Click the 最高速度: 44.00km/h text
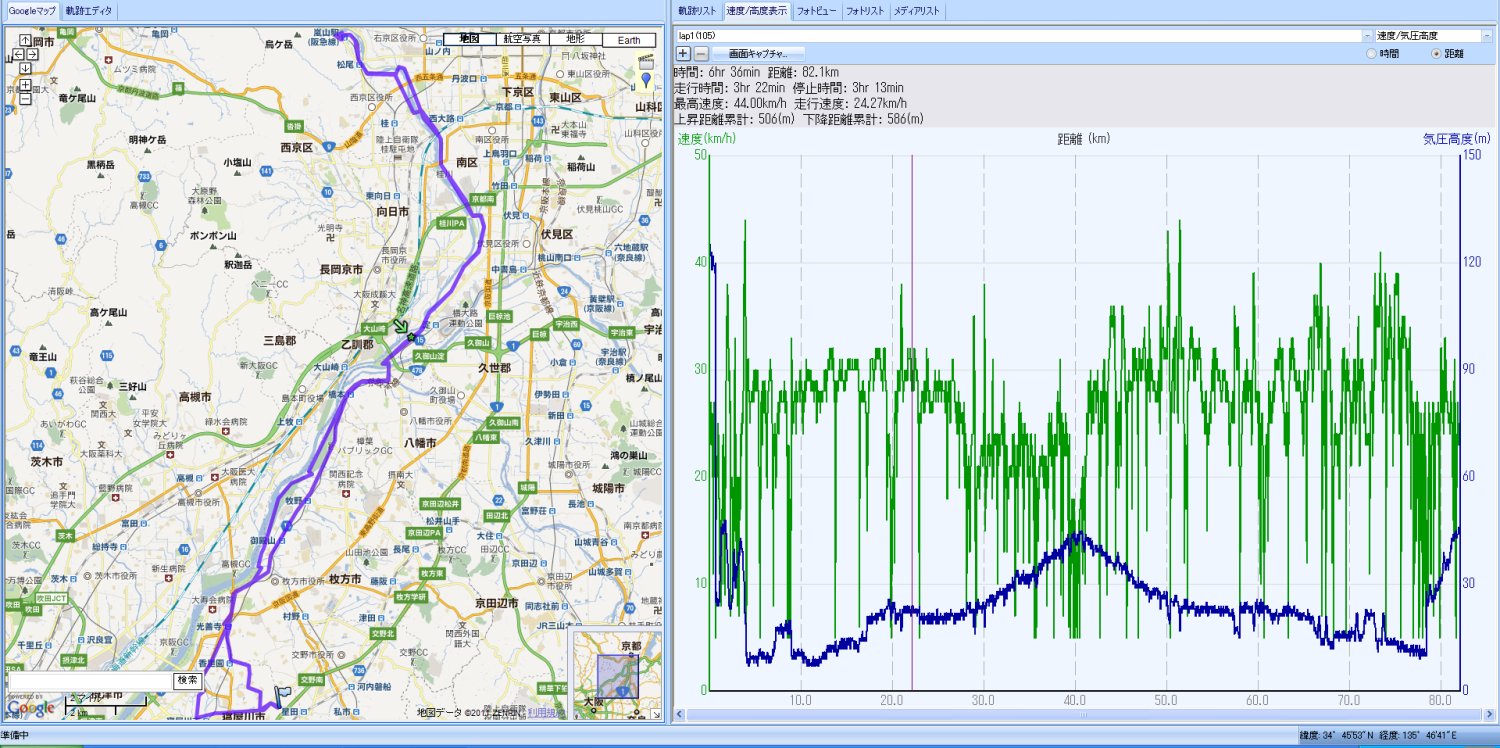The height and width of the screenshot is (748, 1500). 729,103
